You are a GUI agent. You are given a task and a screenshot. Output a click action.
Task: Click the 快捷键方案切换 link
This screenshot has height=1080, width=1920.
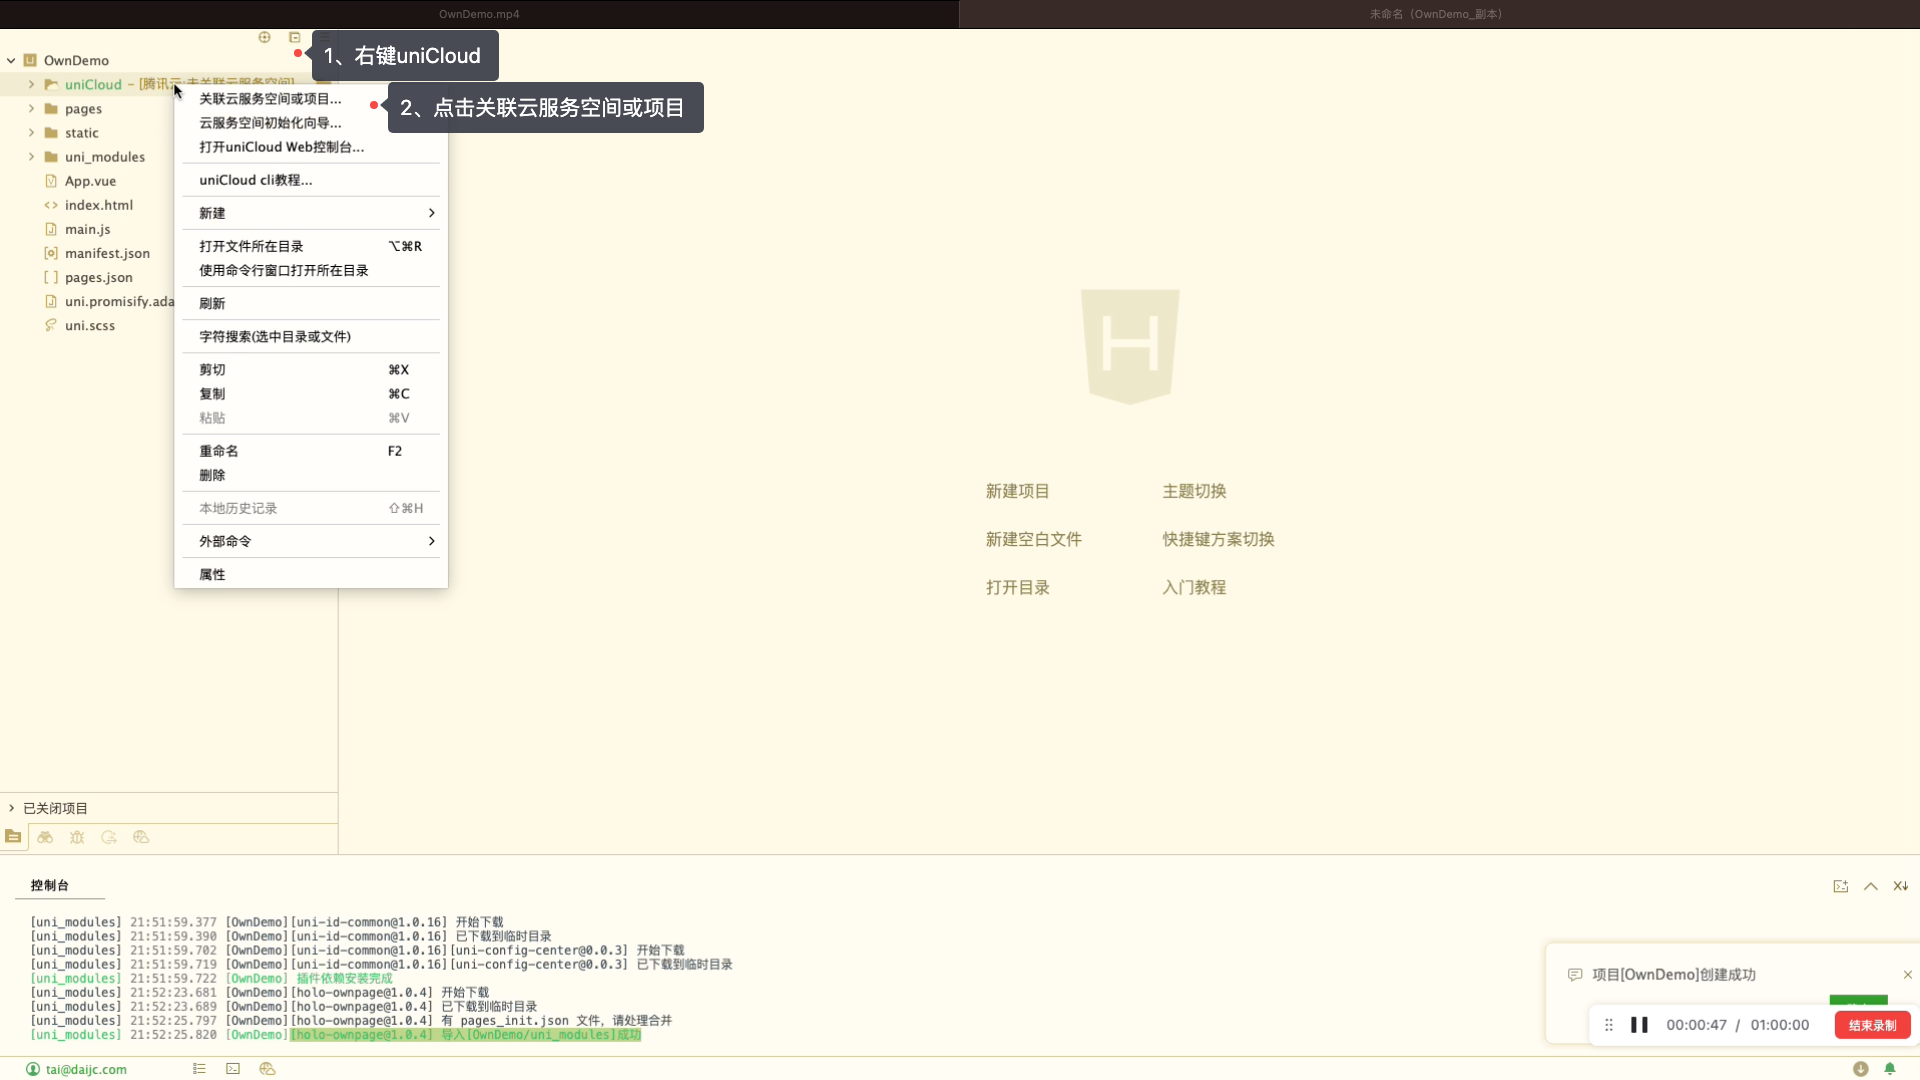(x=1218, y=539)
